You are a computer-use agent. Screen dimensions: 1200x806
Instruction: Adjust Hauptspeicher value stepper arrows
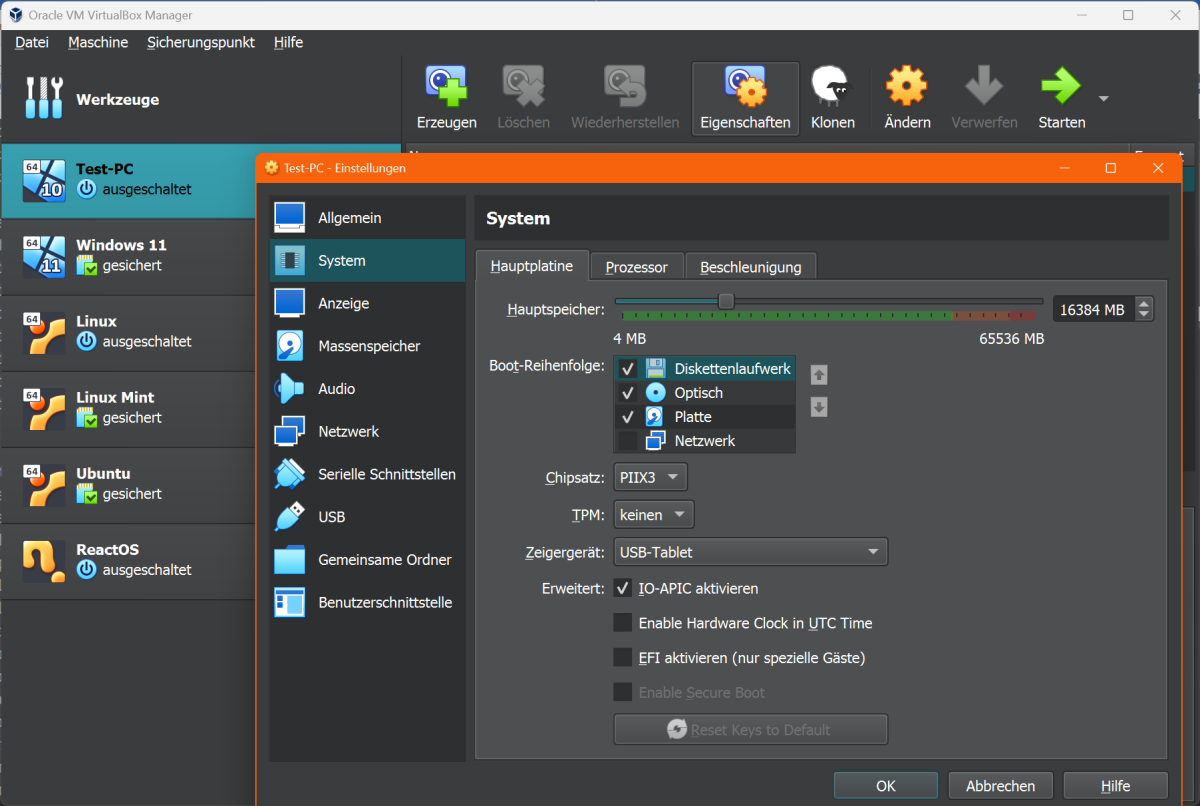point(1145,310)
